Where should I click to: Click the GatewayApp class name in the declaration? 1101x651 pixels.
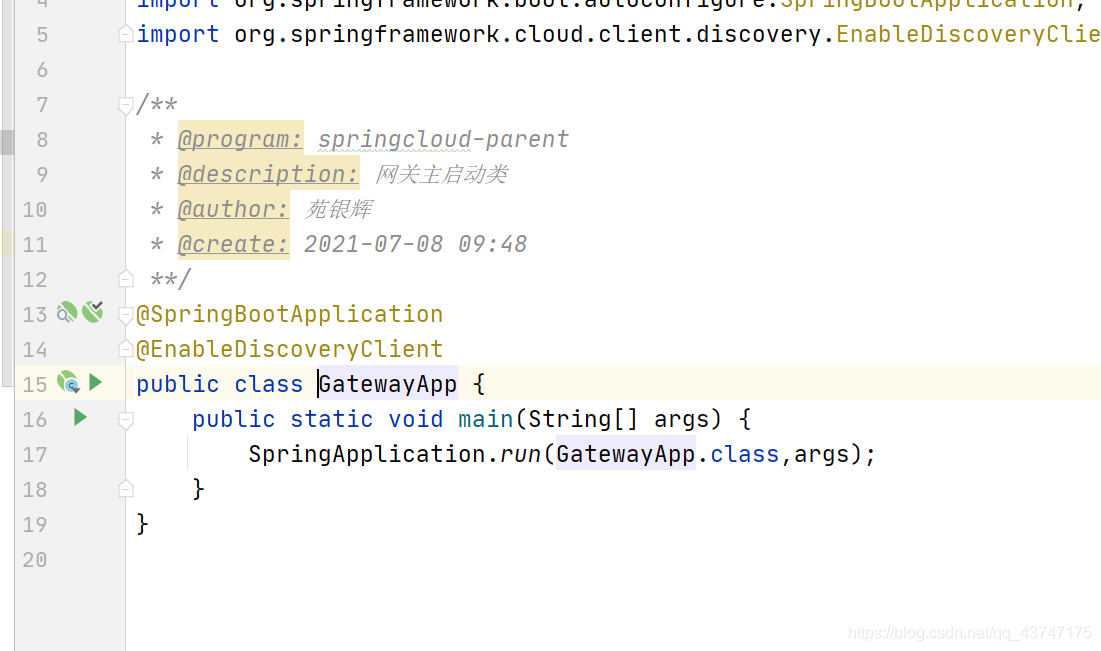coord(387,384)
